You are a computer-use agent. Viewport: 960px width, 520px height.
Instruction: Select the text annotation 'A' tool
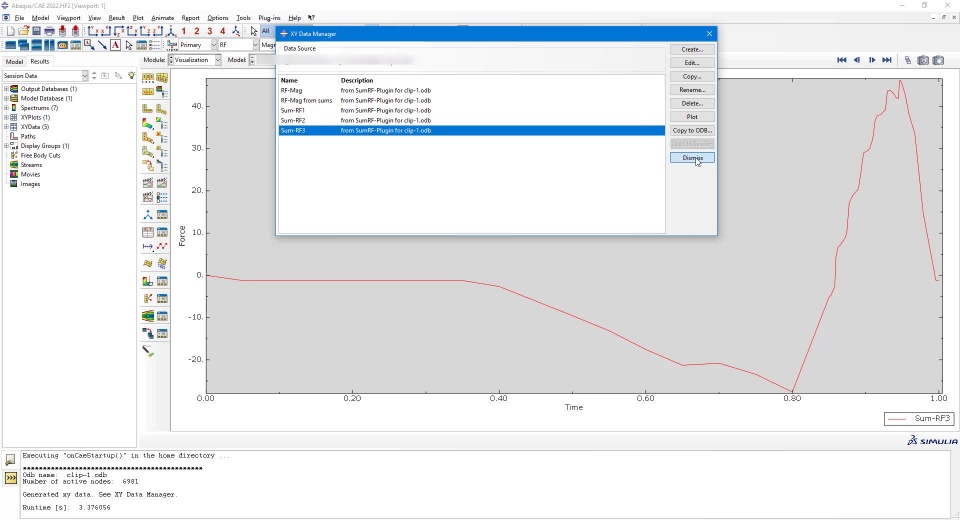coord(115,45)
